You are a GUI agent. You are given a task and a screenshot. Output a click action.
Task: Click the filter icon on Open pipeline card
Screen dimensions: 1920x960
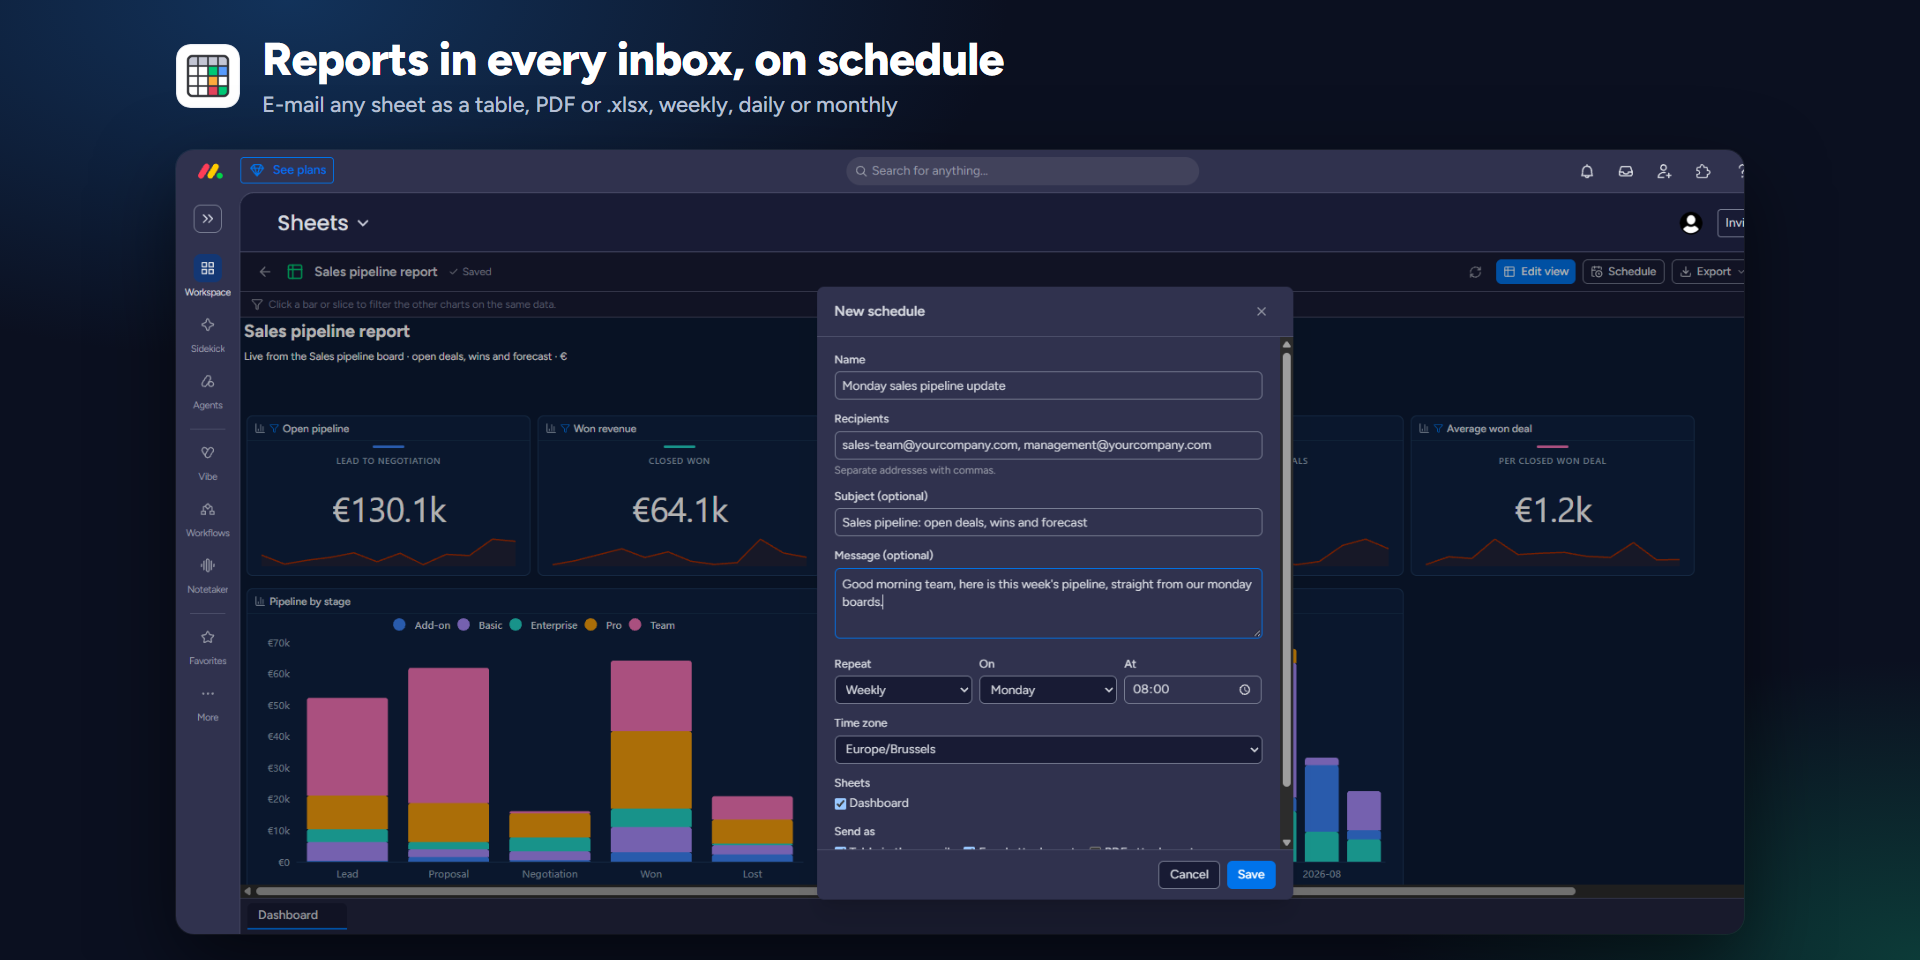tap(274, 429)
